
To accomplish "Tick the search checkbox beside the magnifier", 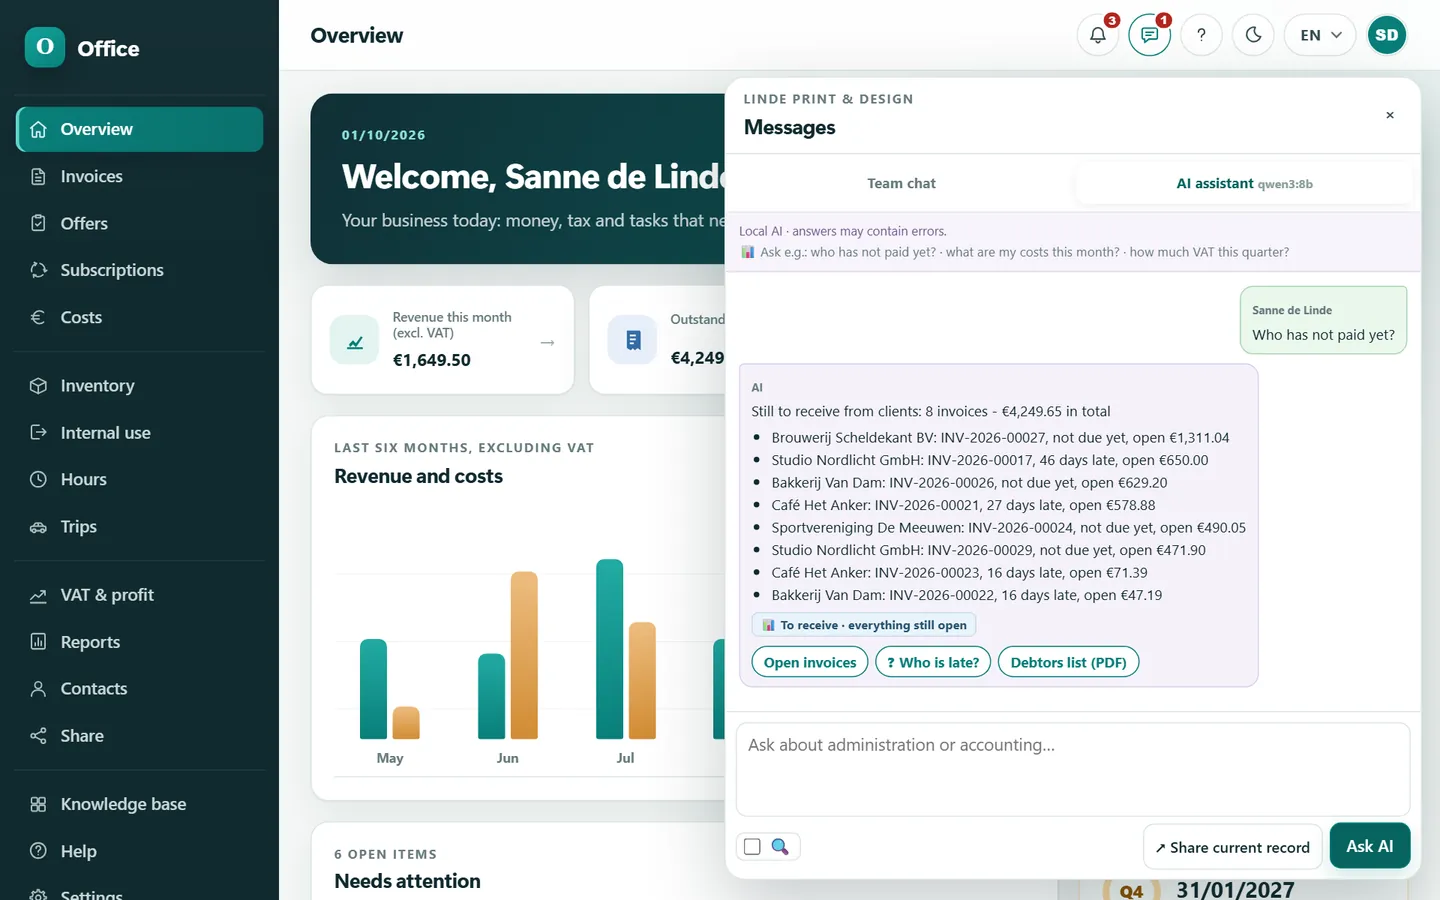I will coord(752,847).
